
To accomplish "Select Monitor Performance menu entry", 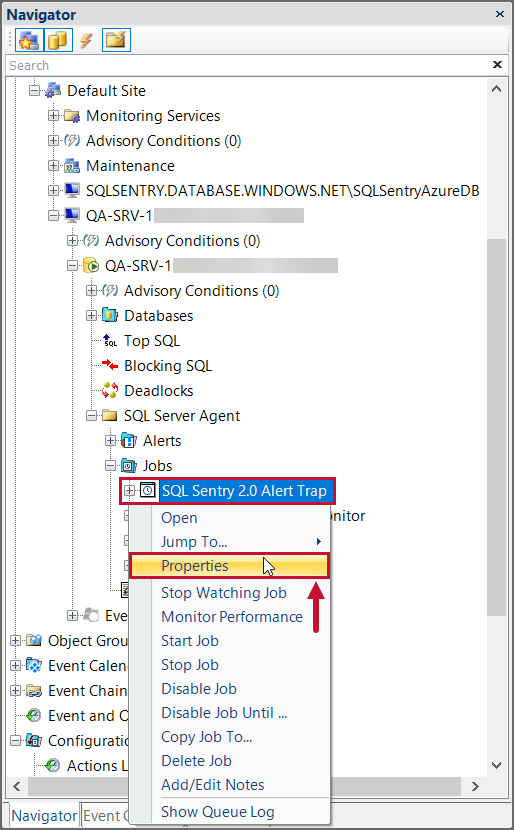I will click(229, 617).
